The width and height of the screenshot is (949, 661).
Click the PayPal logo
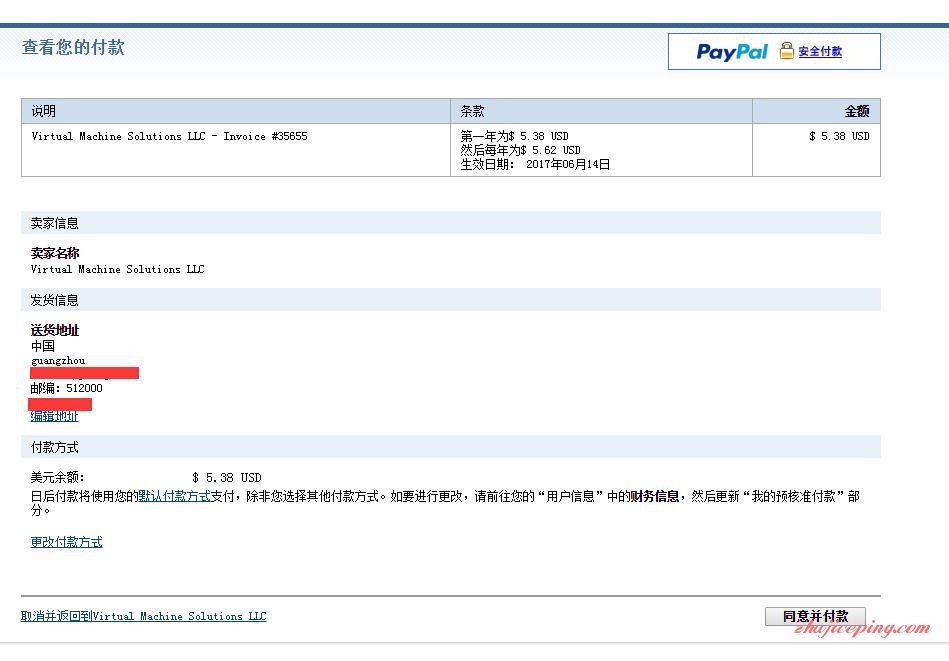(x=732, y=52)
